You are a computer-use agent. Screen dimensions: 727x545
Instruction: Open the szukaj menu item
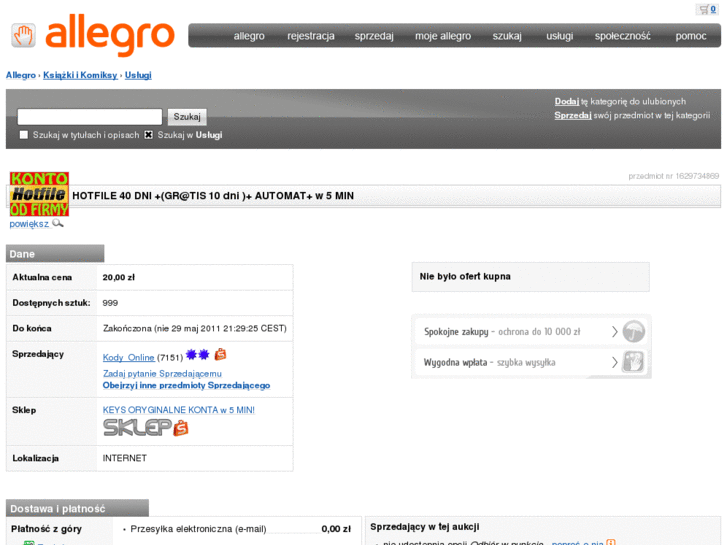(507, 36)
